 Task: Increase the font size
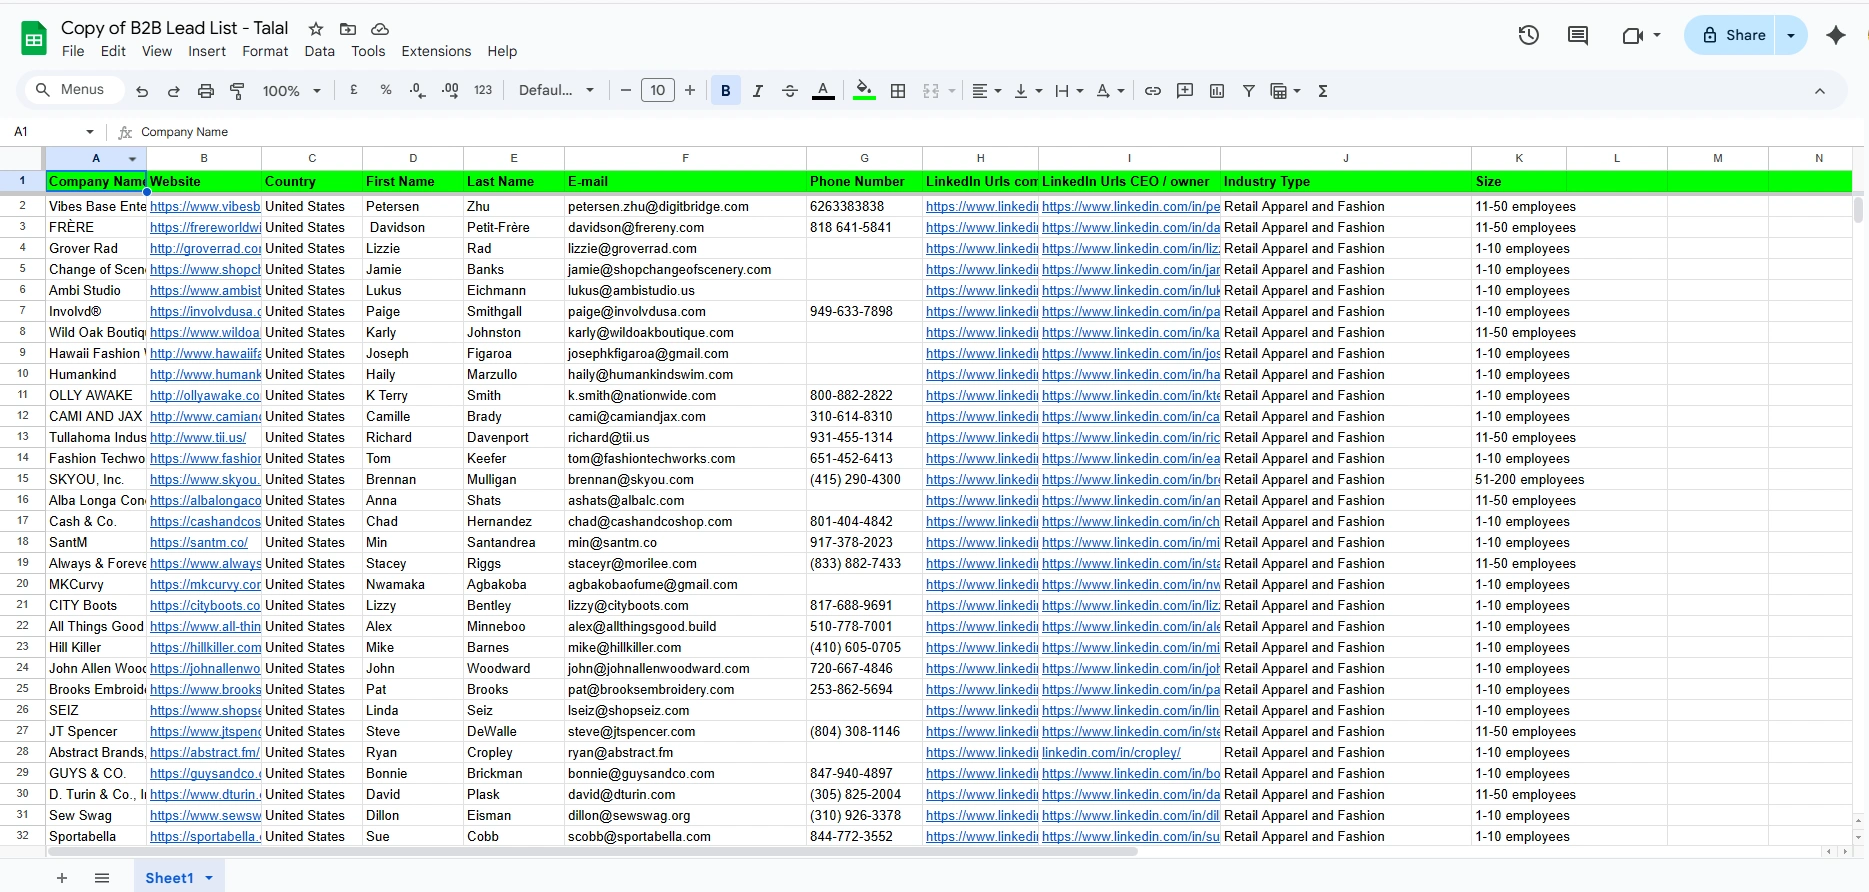[x=690, y=90]
